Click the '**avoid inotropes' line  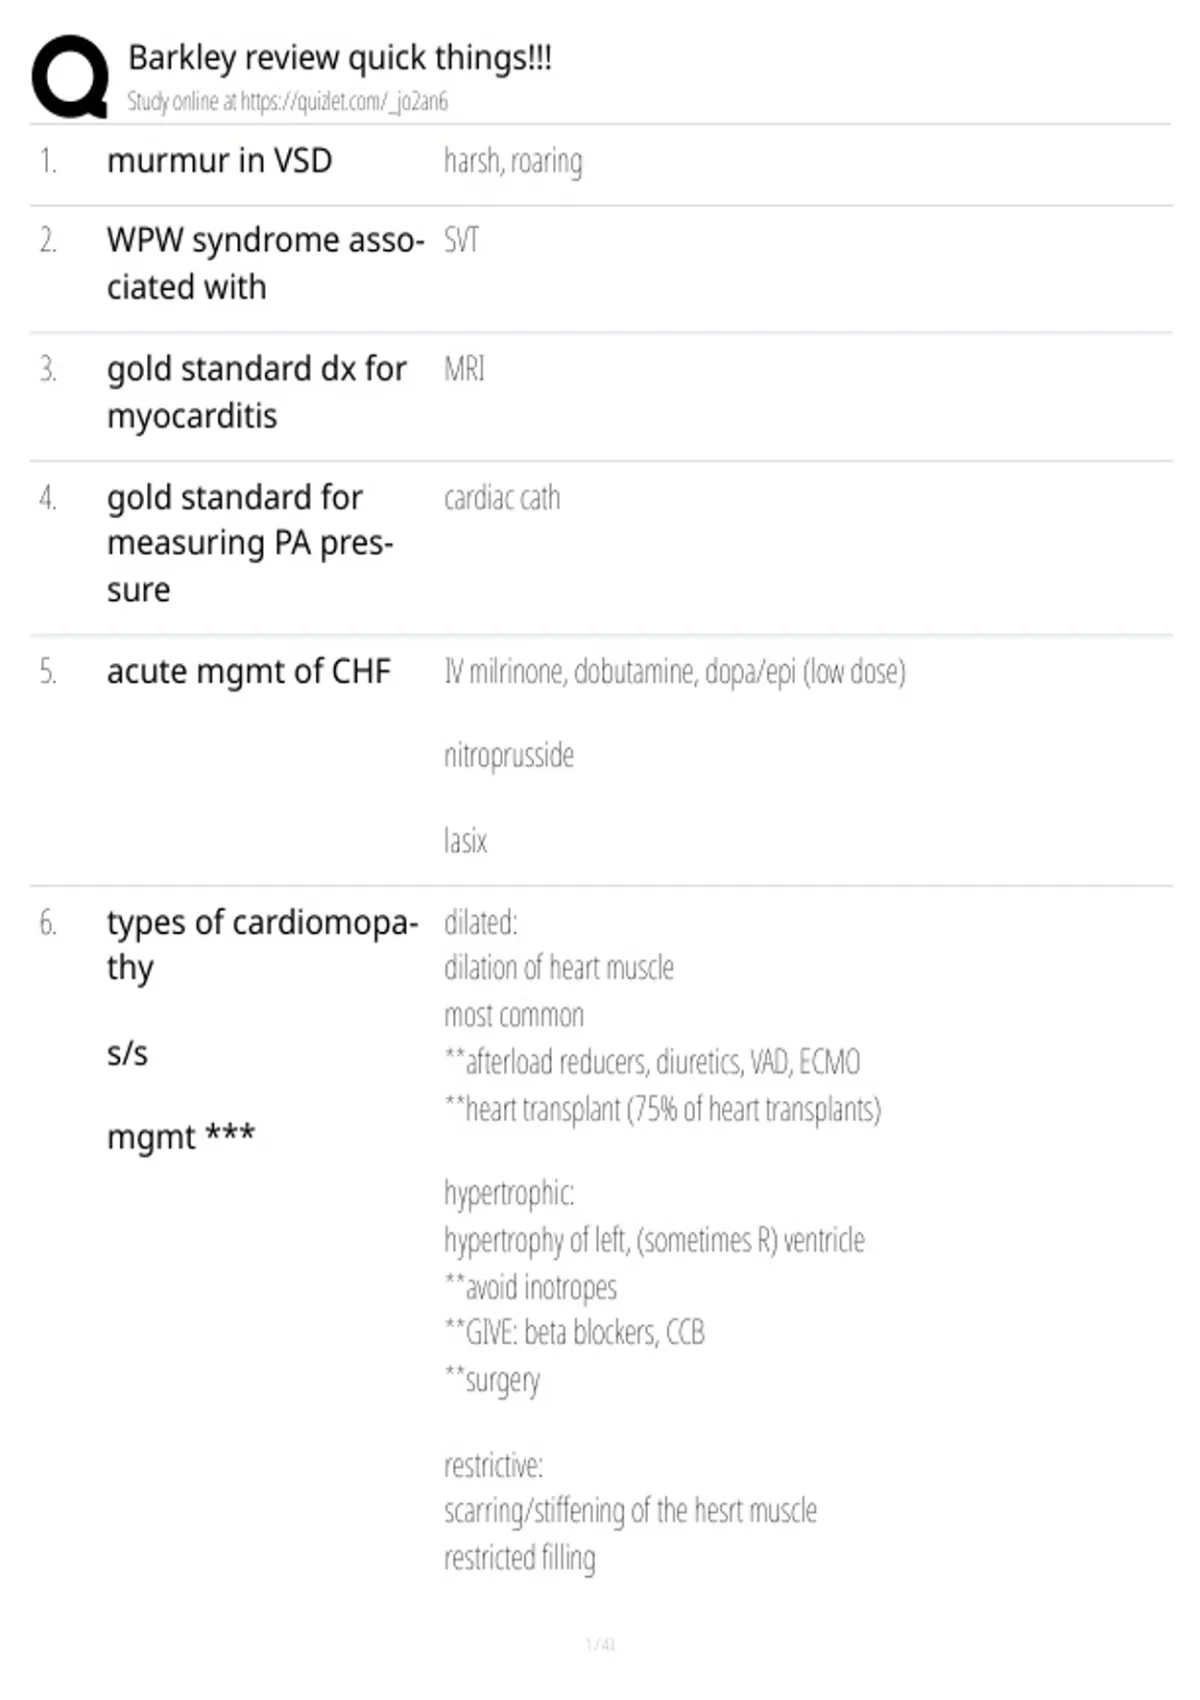(530, 1287)
